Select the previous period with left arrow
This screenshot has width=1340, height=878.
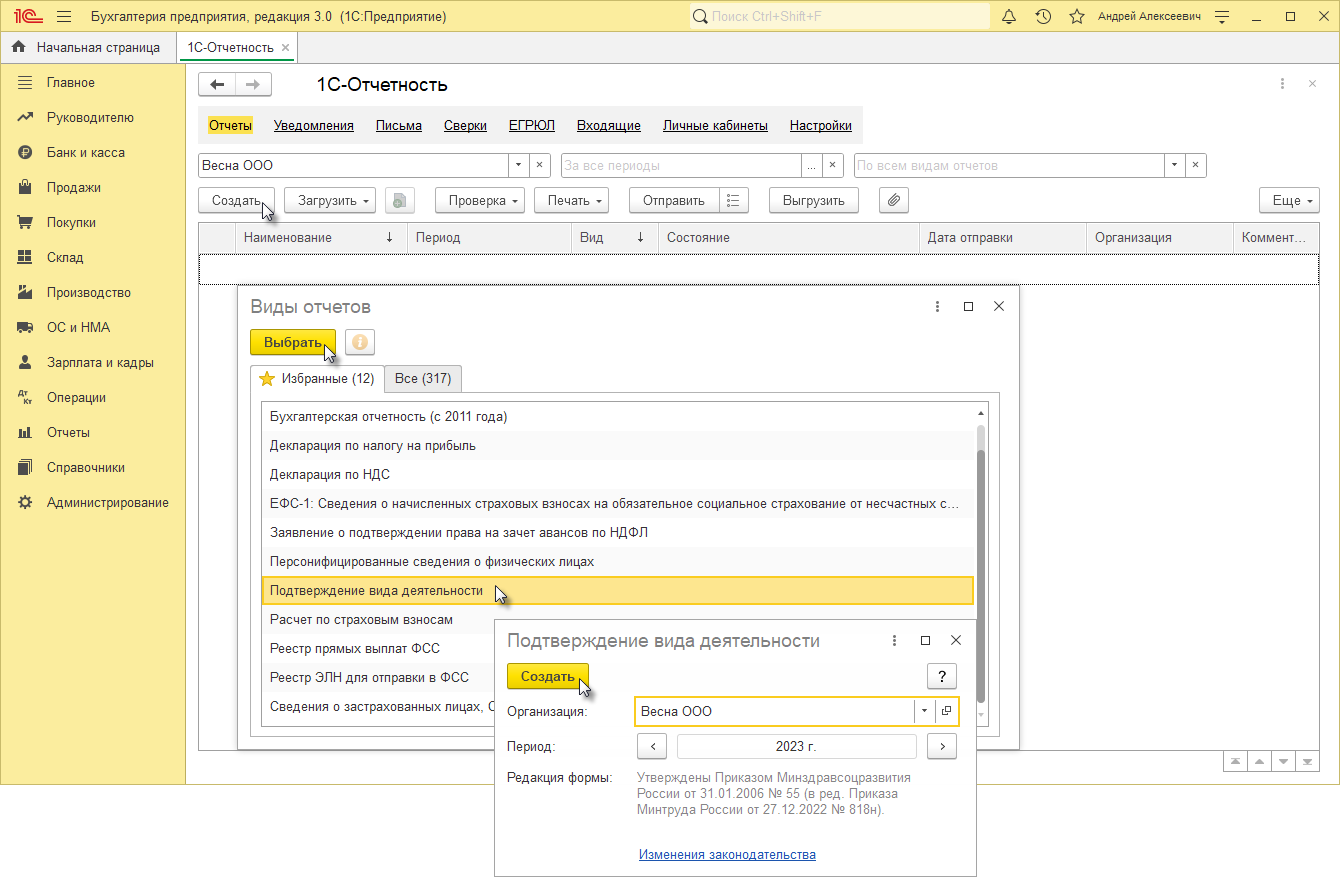652,747
